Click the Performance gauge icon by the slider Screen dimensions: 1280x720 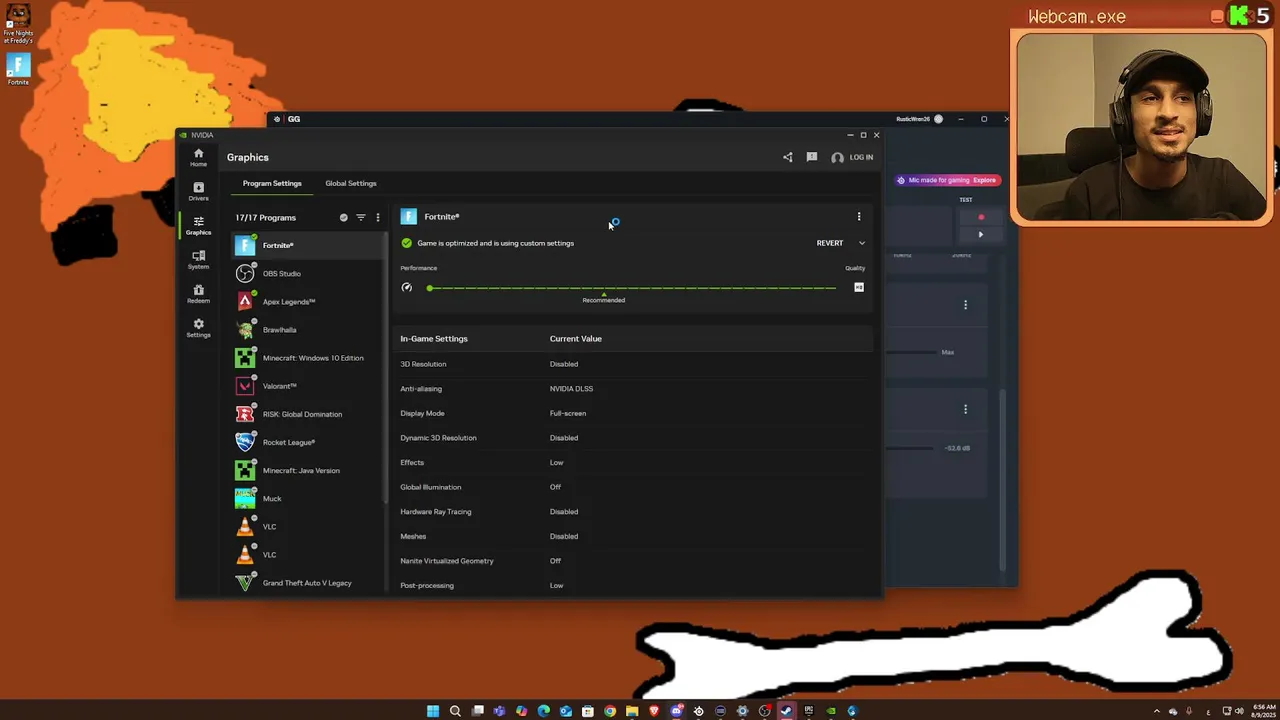point(406,288)
